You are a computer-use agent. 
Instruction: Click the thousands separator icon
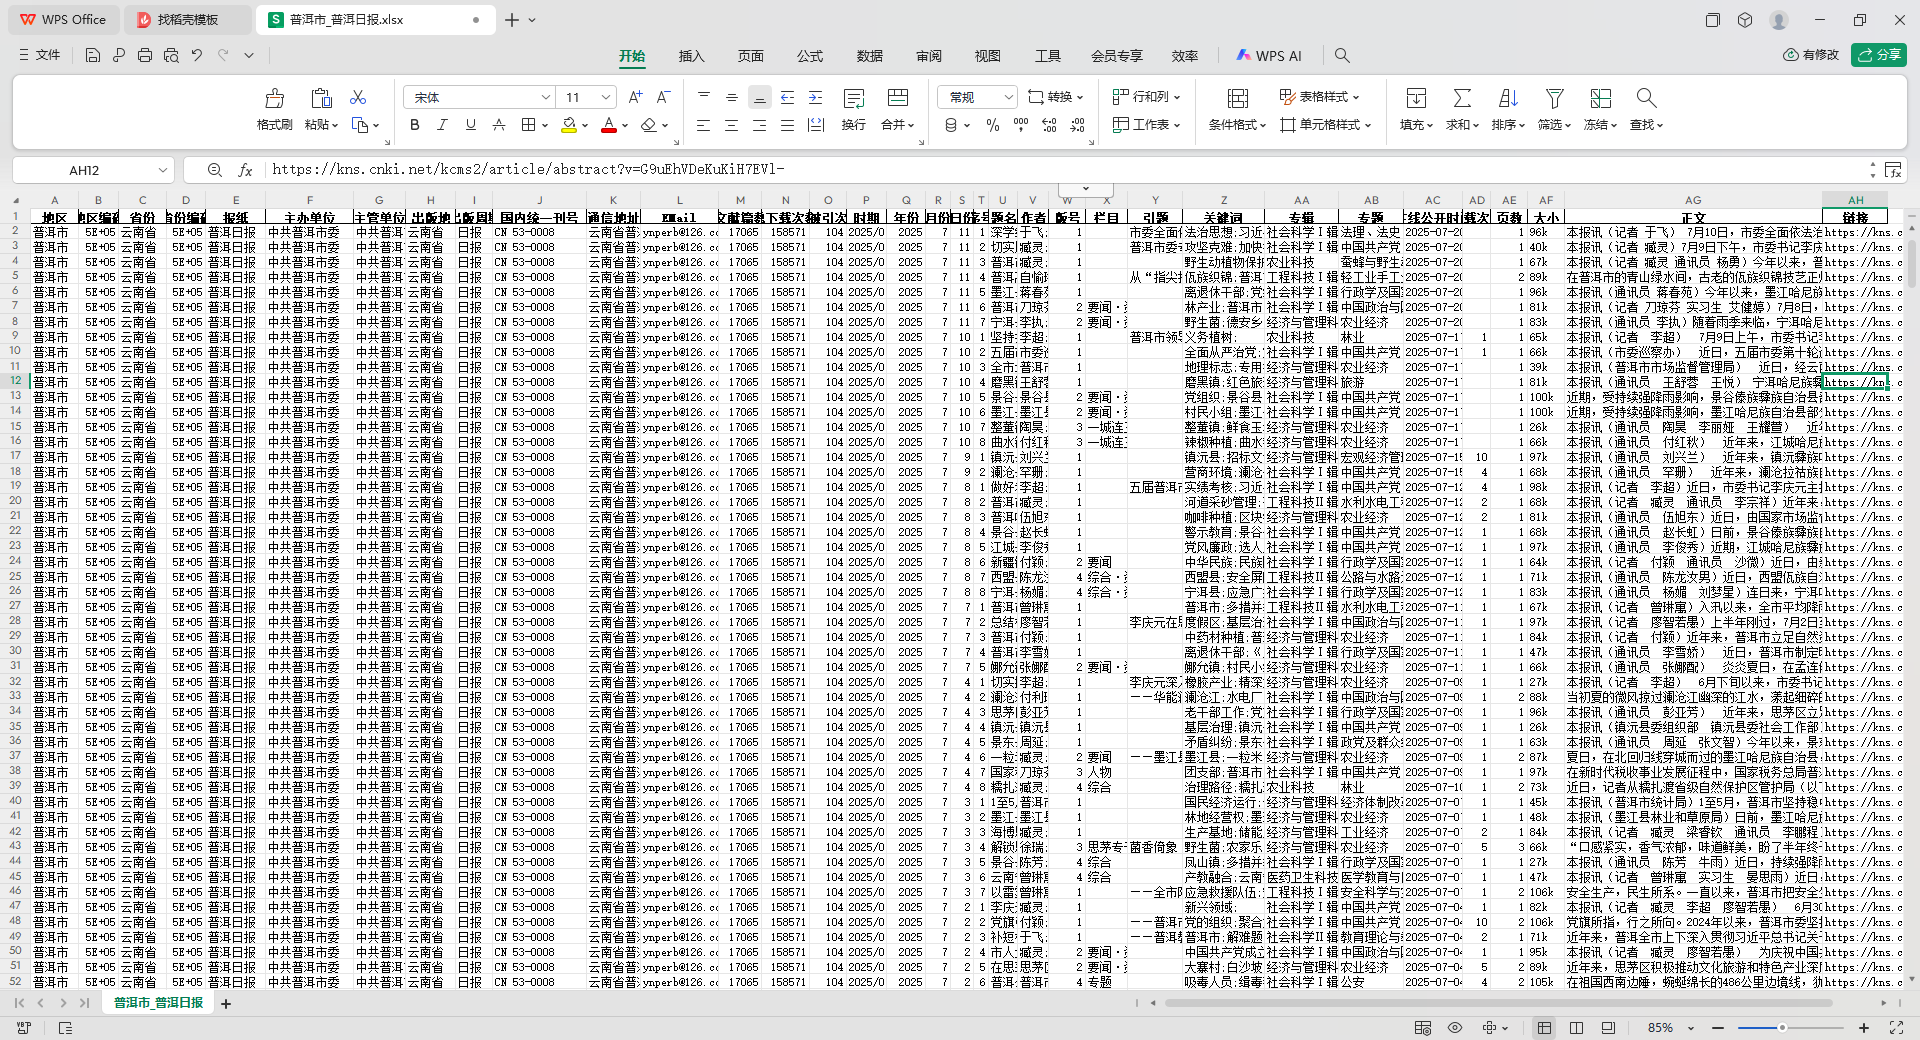1020,125
